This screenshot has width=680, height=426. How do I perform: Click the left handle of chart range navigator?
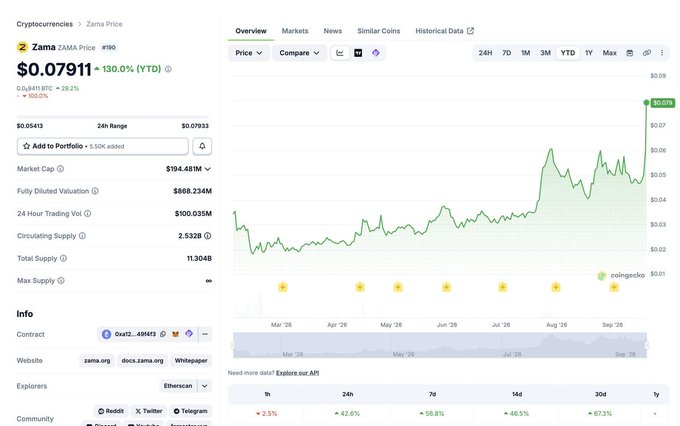coord(233,345)
